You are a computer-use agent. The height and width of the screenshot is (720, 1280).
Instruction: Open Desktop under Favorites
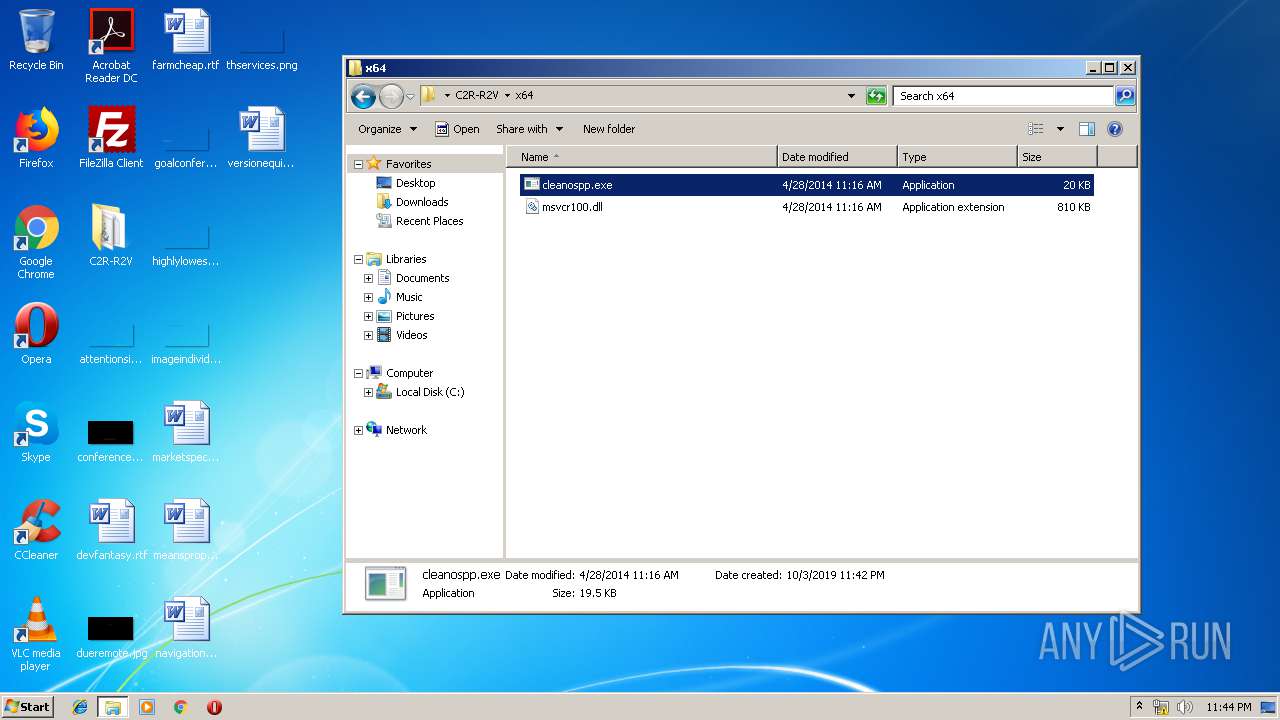[x=415, y=183]
